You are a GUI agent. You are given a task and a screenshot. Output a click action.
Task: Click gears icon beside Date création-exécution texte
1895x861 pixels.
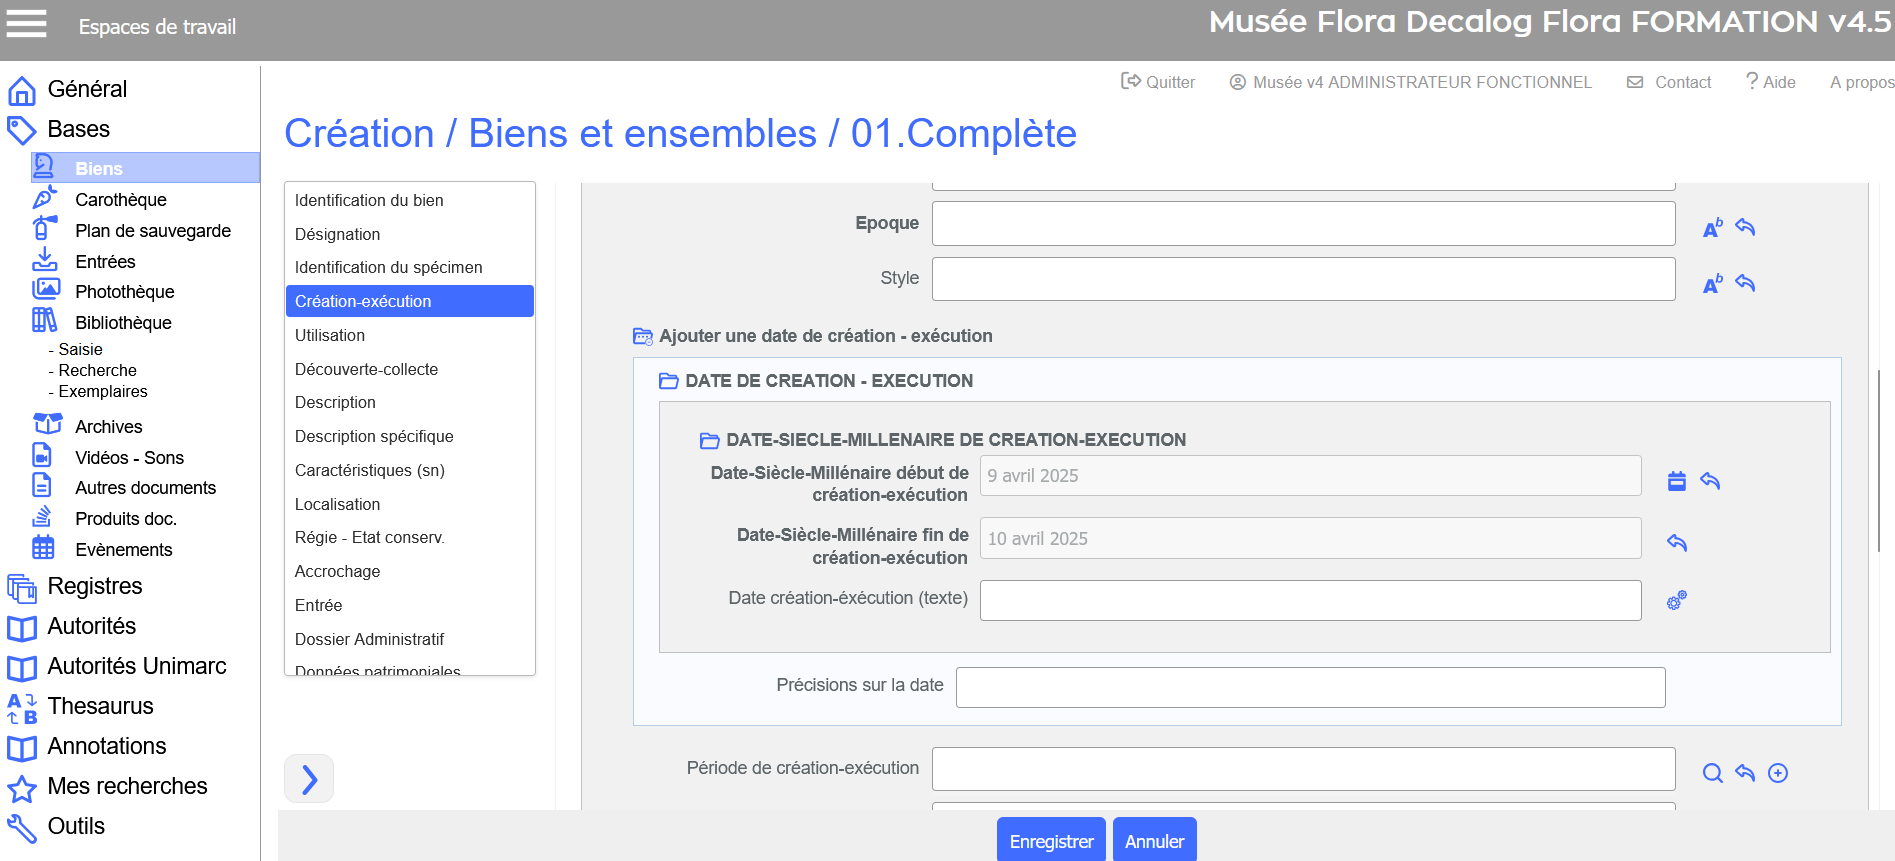tap(1677, 600)
